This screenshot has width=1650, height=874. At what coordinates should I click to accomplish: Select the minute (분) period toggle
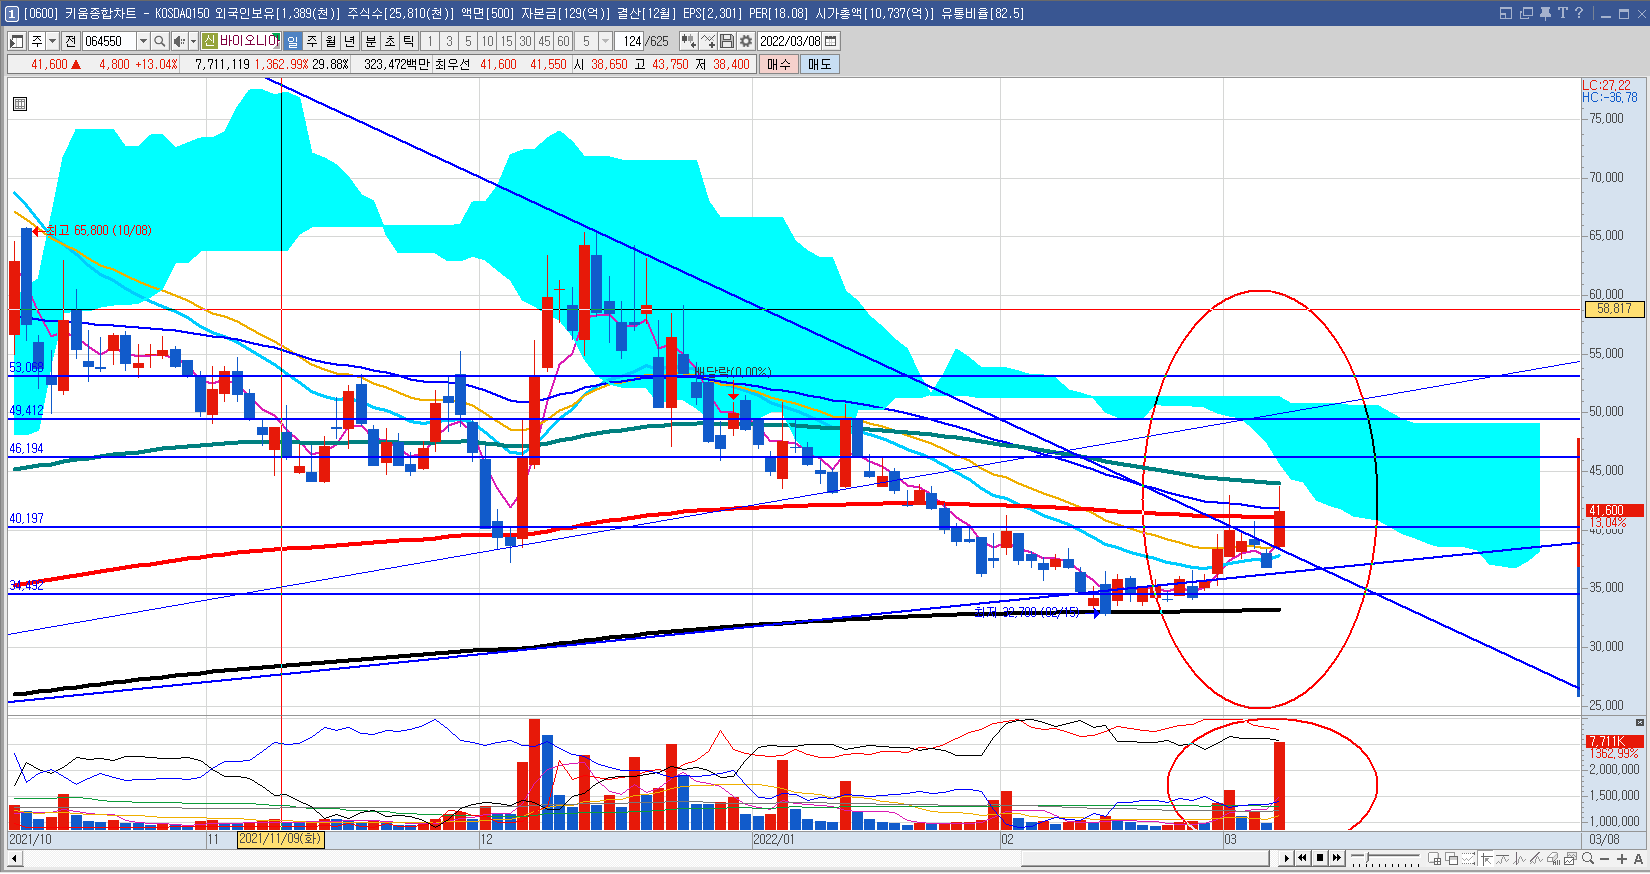[371, 41]
